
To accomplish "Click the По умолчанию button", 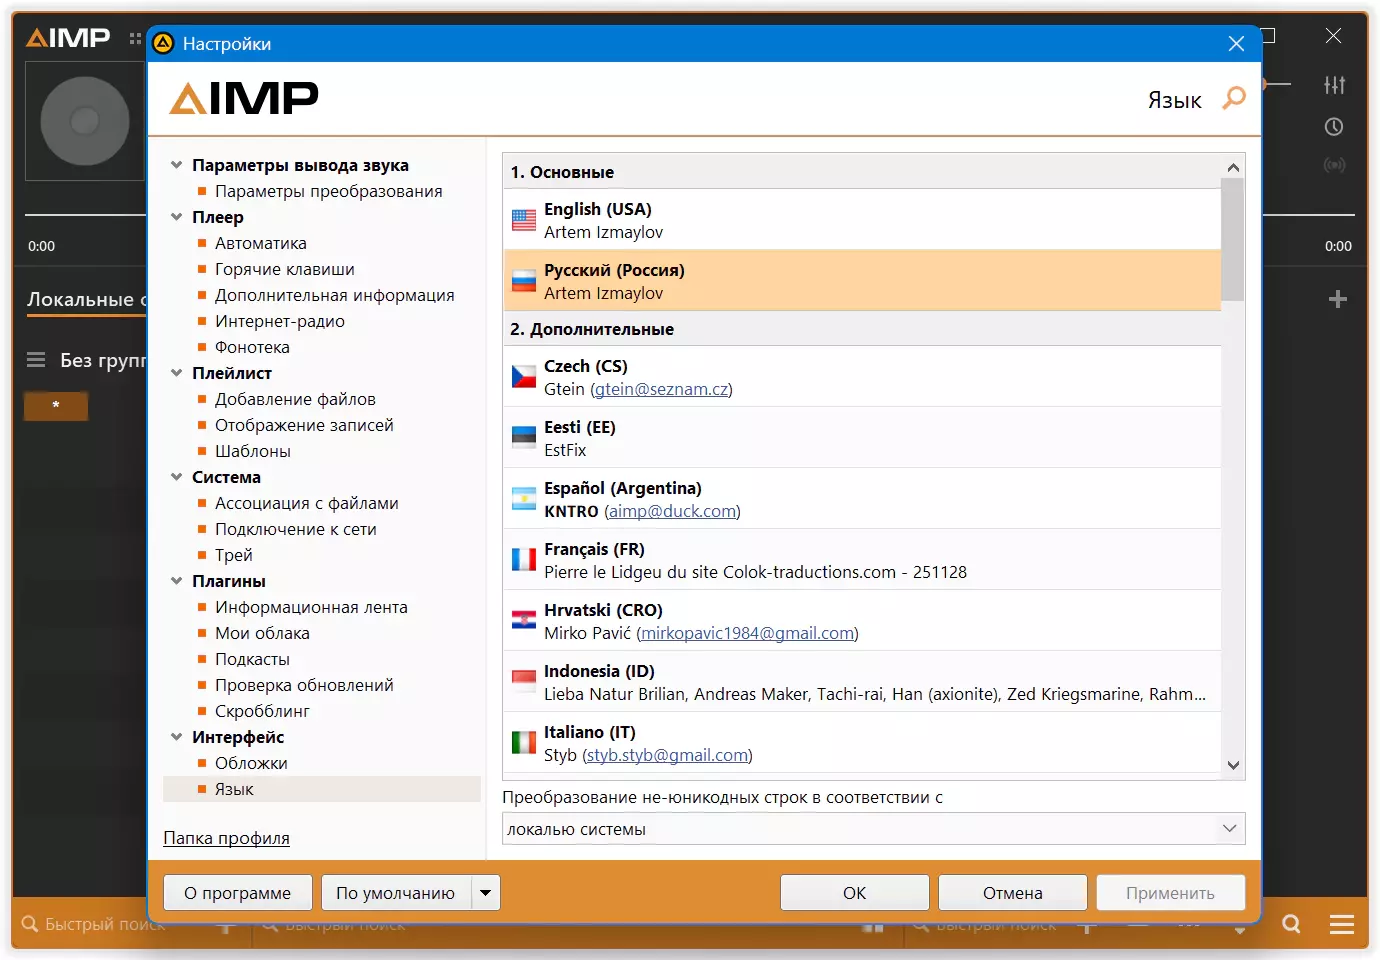I will pyautogui.click(x=396, y=893).
